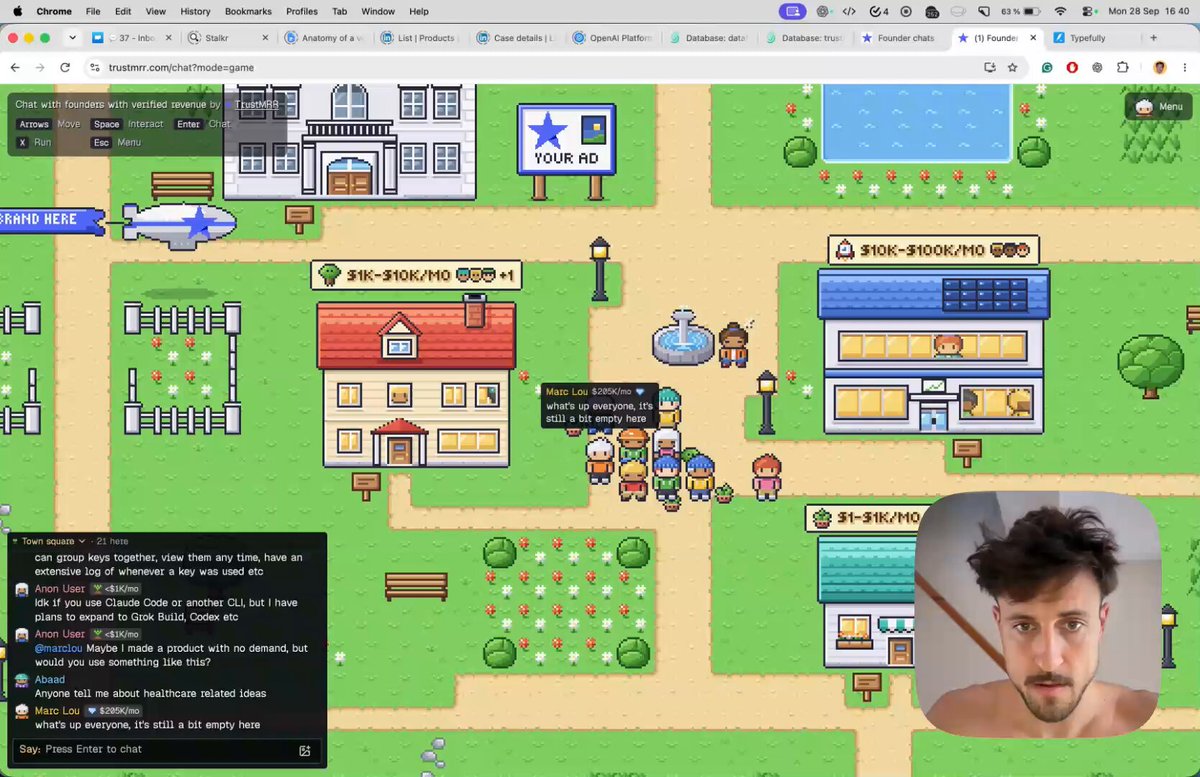
Task: Open the Window menu
Action: click(x=378, y=11)
